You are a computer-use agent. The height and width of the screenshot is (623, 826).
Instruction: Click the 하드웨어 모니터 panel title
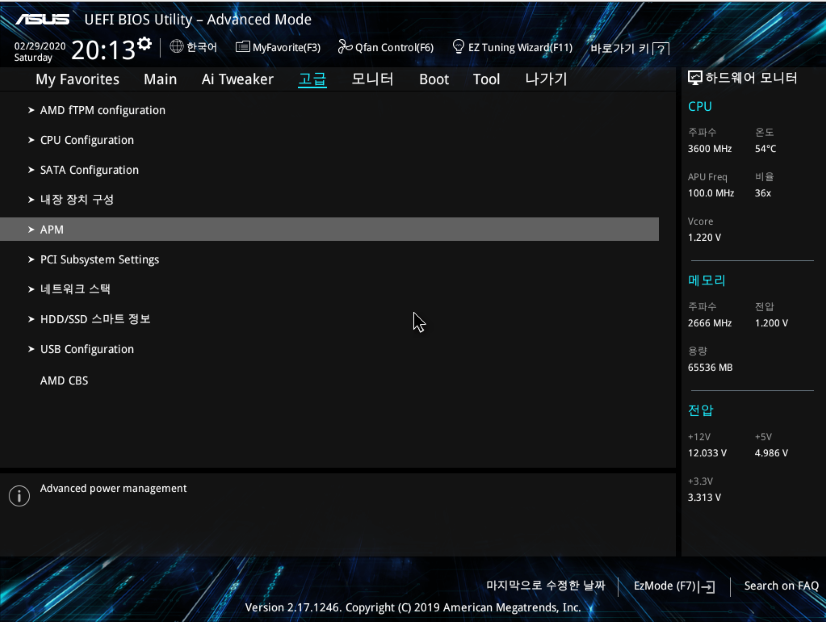coord(751,78)
